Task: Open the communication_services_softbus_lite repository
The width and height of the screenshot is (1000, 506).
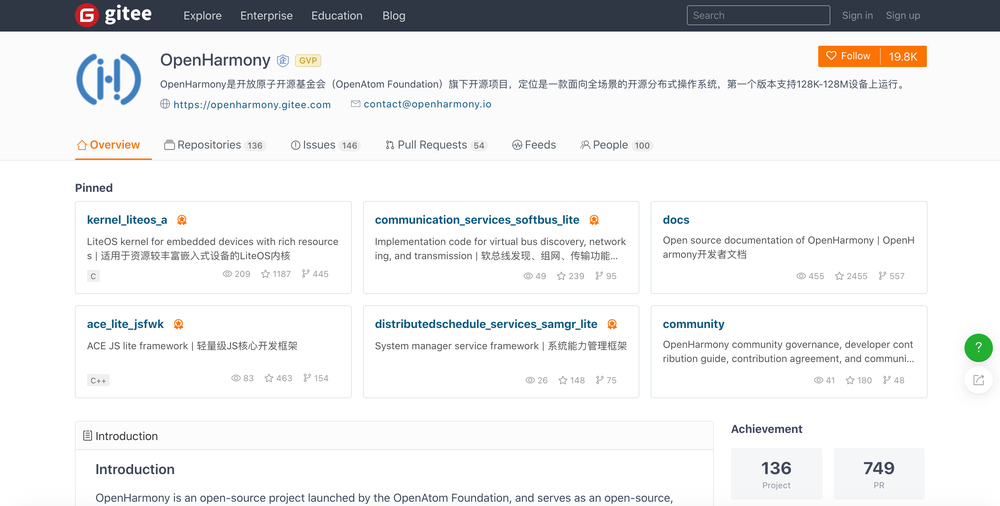Action: click(477, 220)
